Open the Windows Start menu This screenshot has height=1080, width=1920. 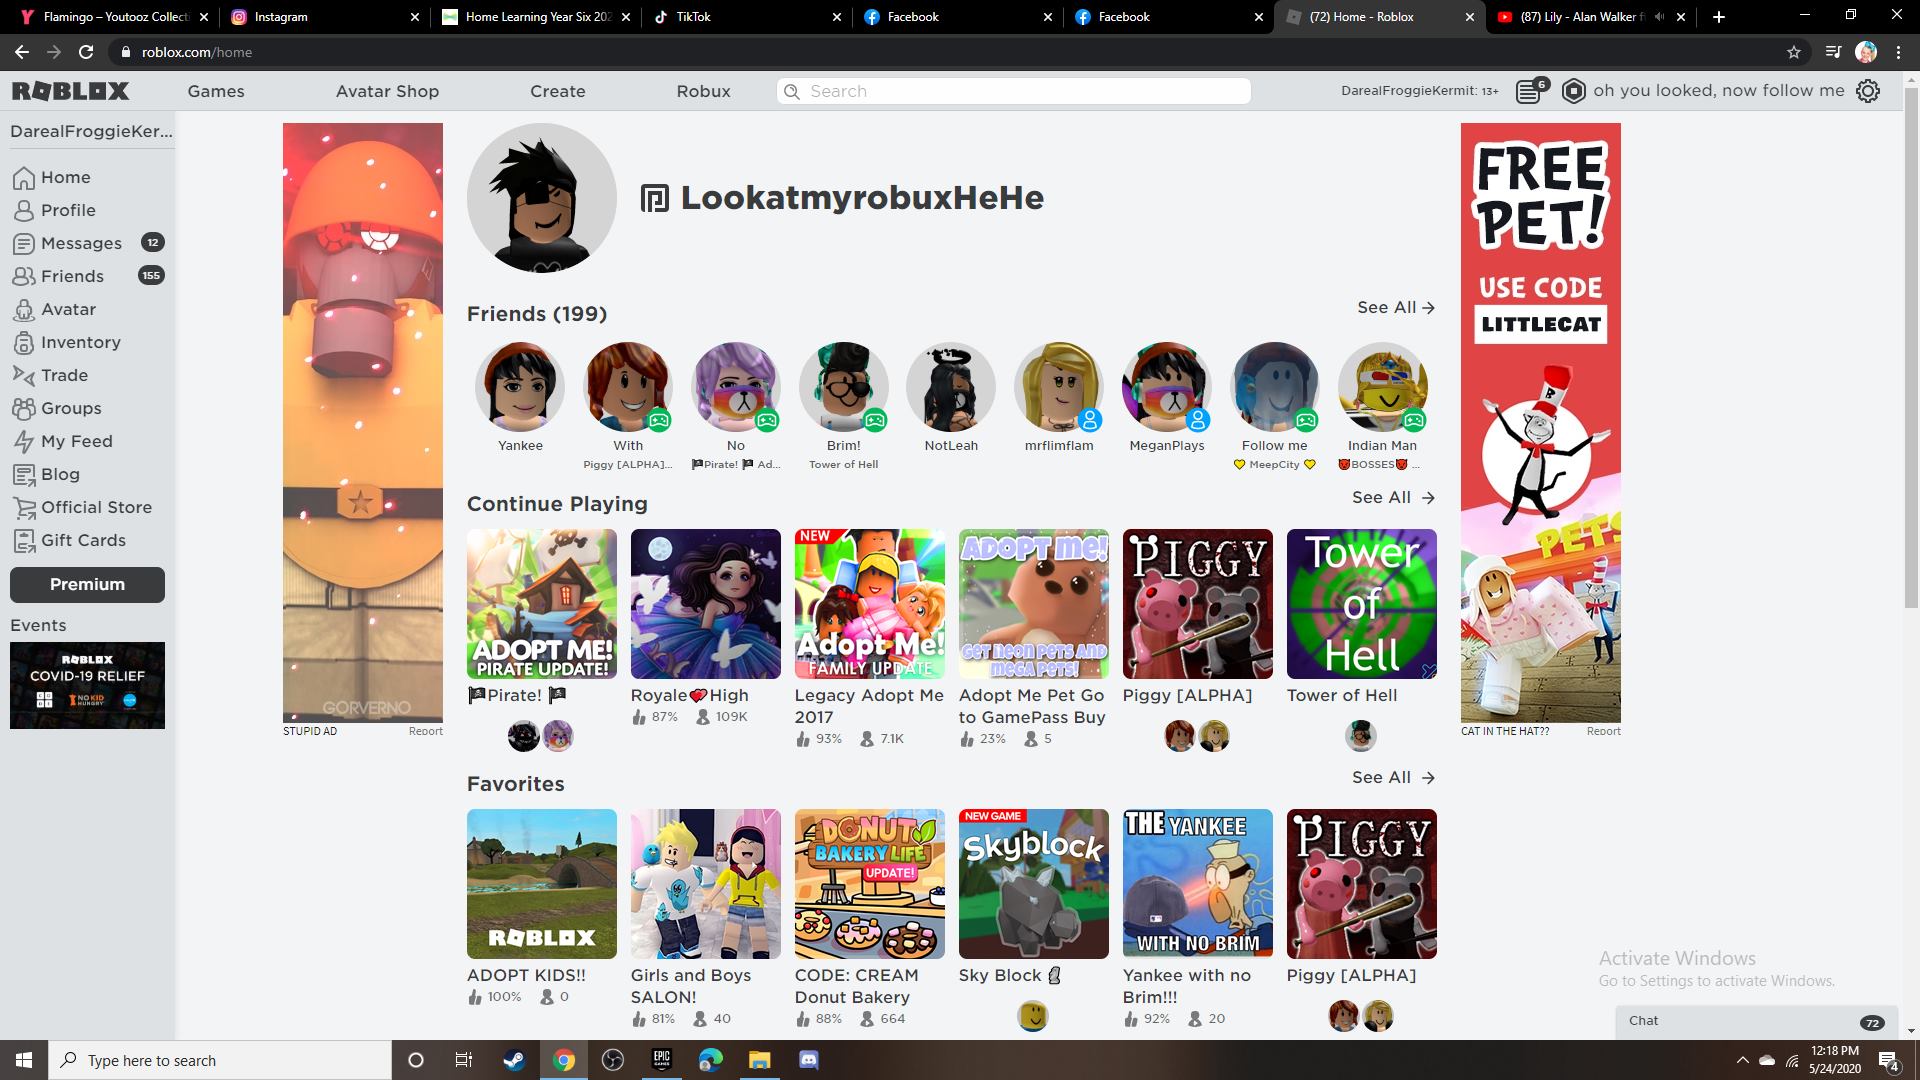(x=24, y=1060)
